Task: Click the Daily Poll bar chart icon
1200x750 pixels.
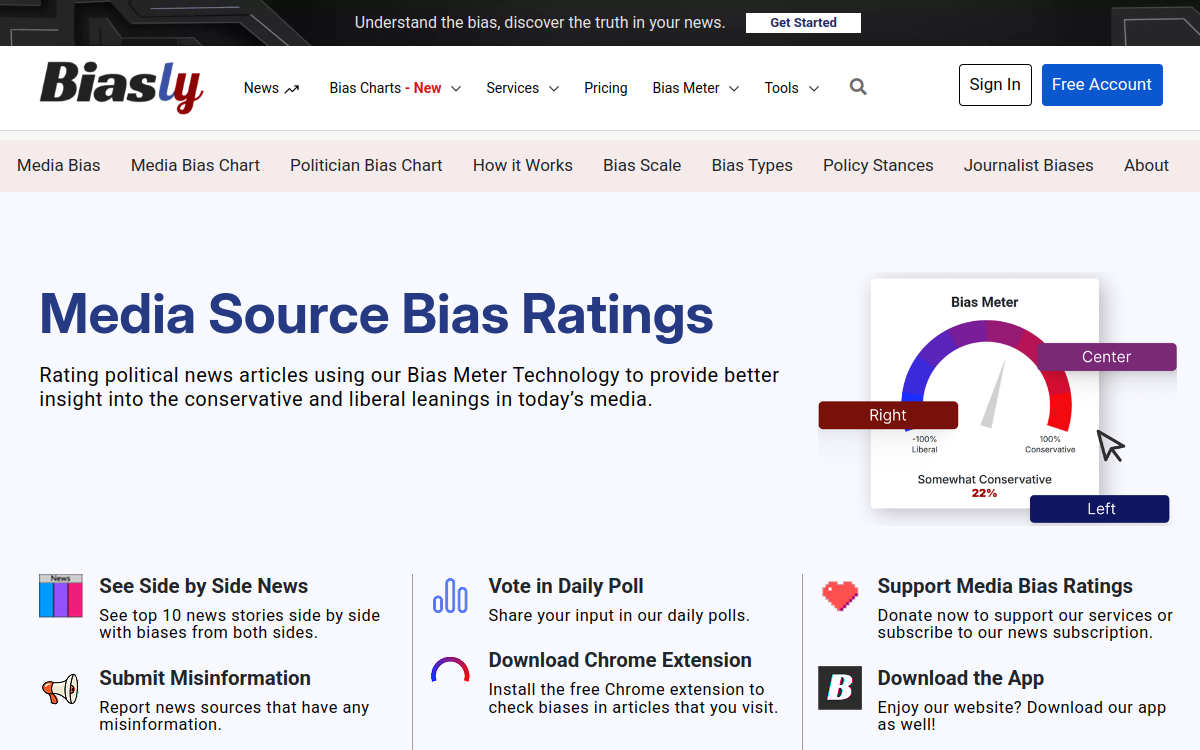Action: click(450, 595)
